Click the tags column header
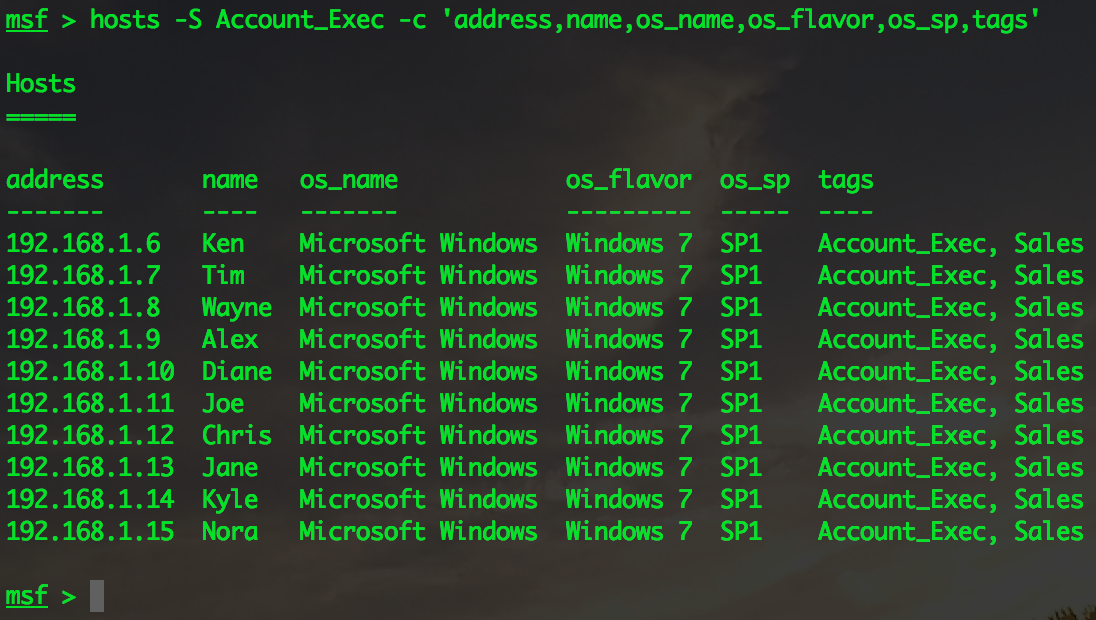The height and width of the screenshot is (620, 1096). click(845, 180)
